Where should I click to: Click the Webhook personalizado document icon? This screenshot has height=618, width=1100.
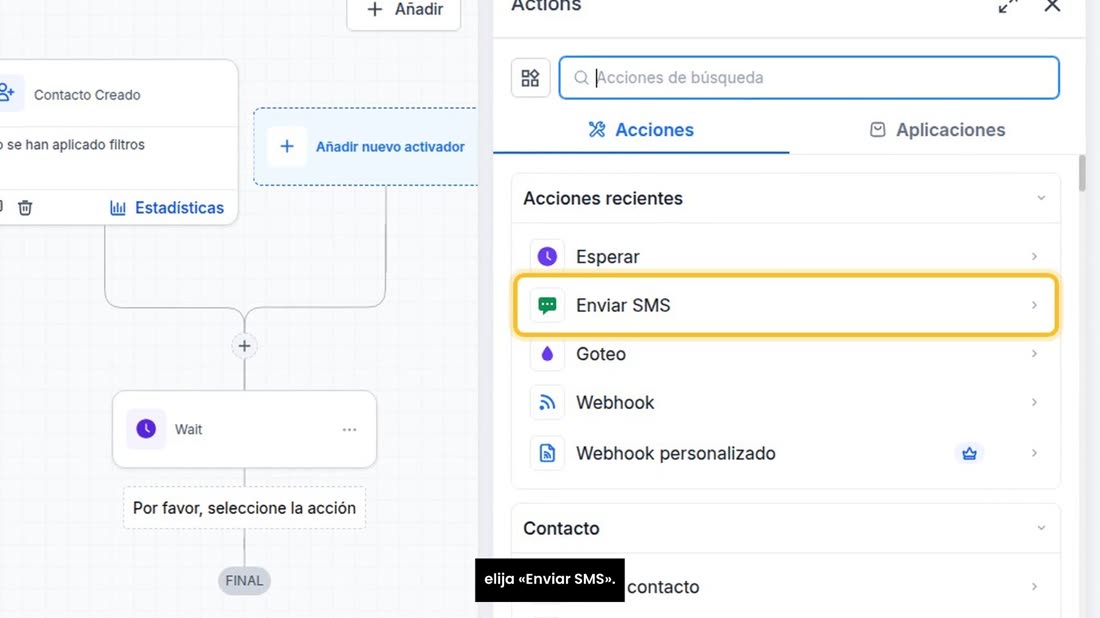pyautogui.click(x=547, y=453)
